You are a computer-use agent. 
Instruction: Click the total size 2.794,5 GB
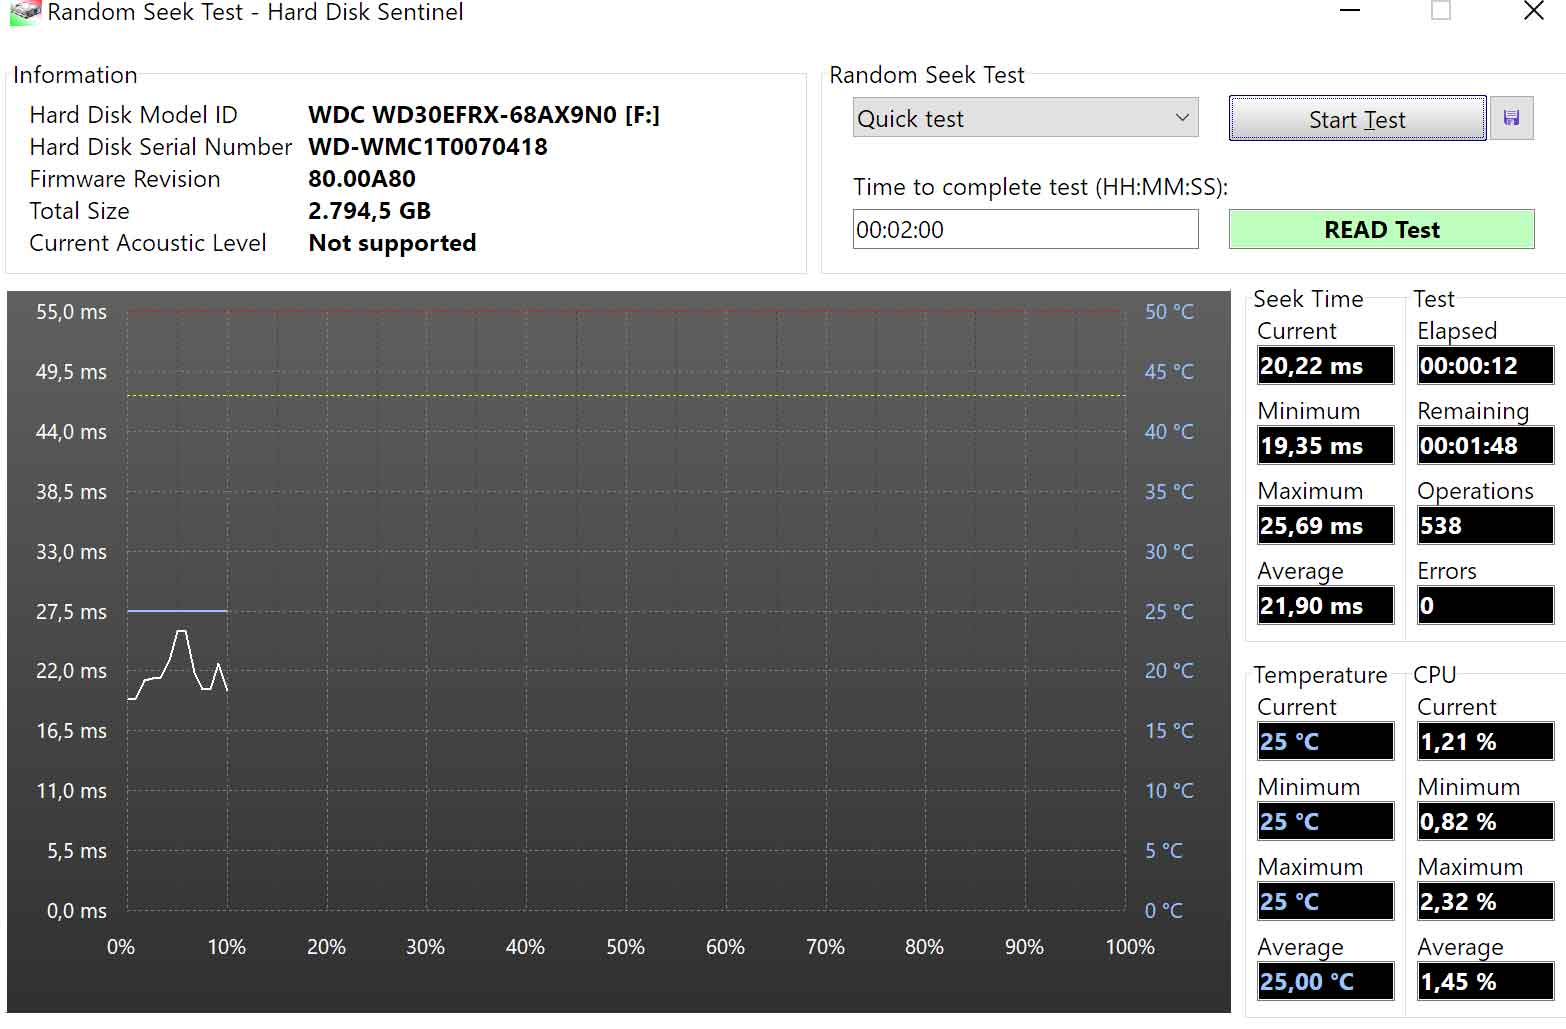tap(369, 211)
